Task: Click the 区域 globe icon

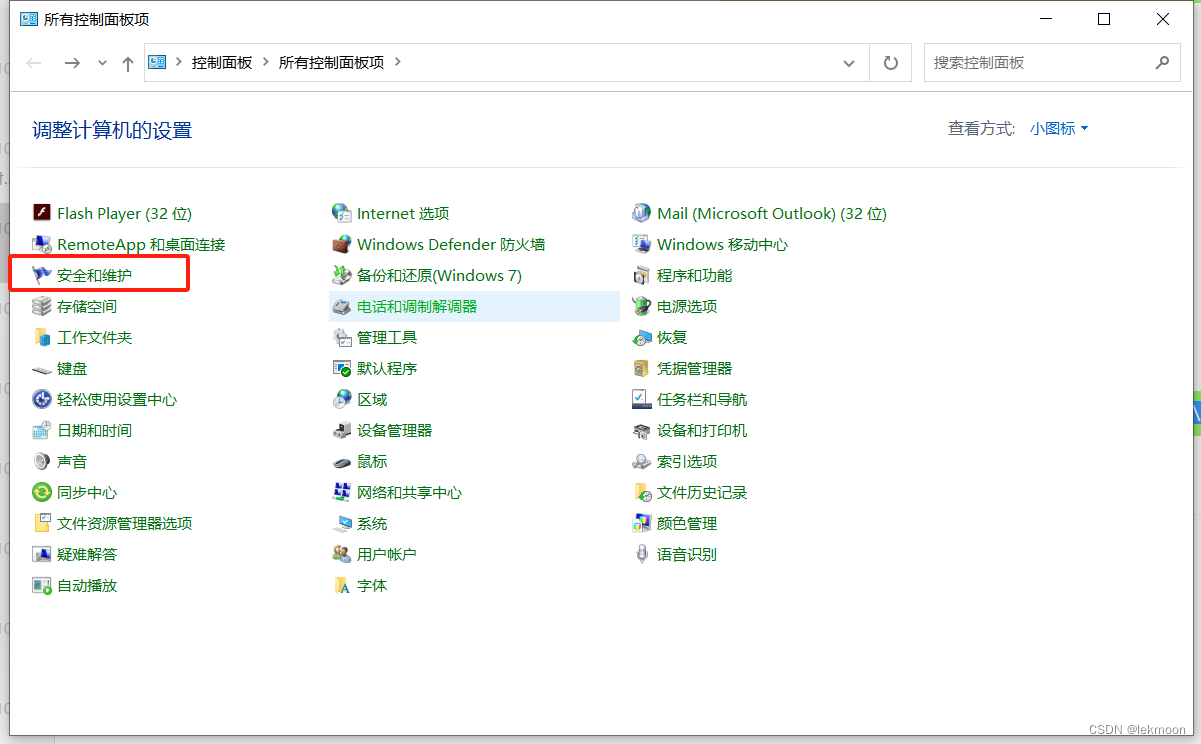Action: 341,399
